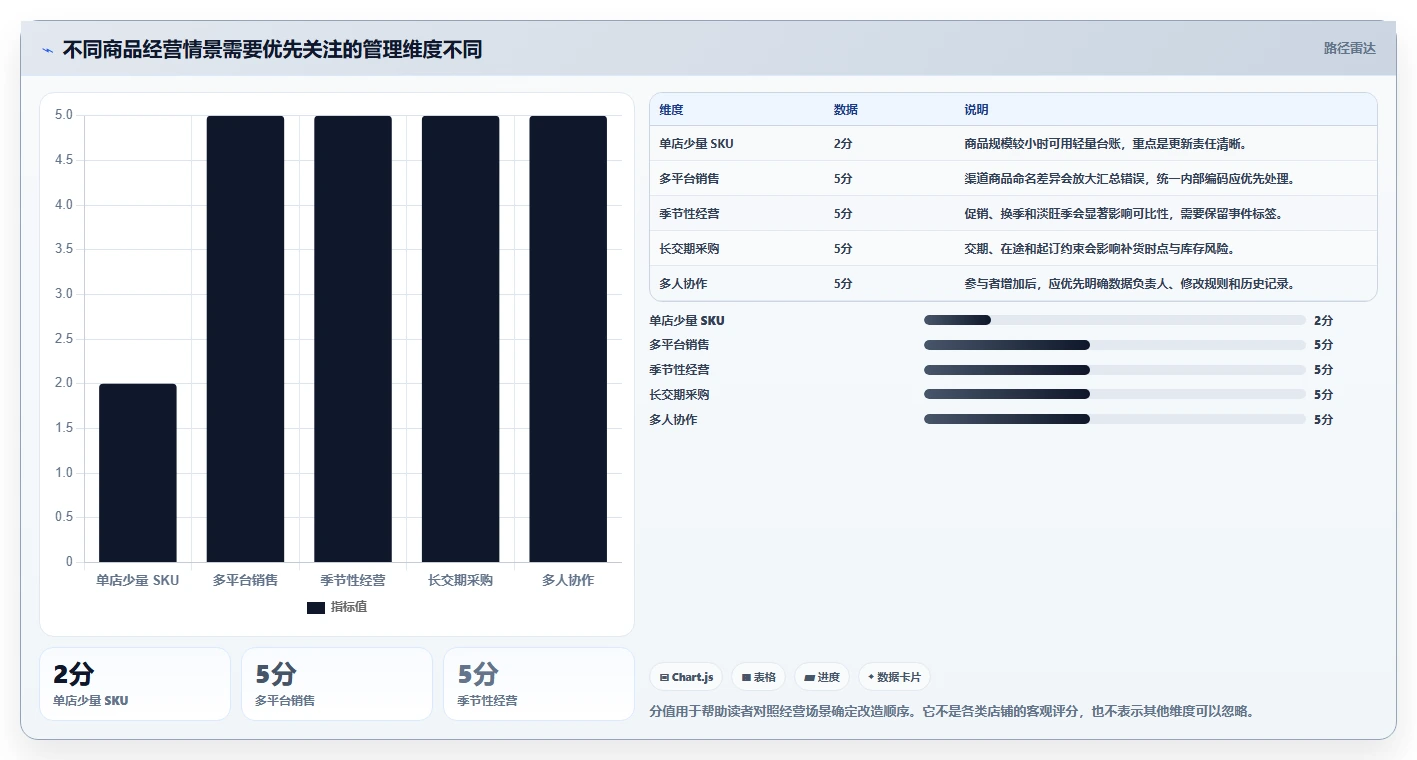
Task: Click the 单店少量 SKU chart bar
Action: point(138,473)
